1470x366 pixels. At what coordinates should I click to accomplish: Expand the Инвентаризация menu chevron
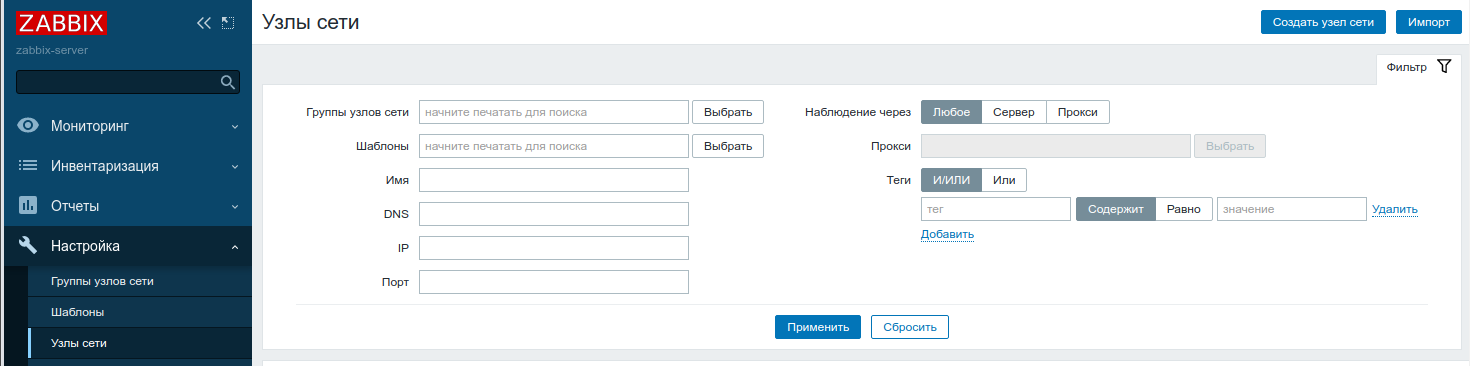tap(234, 167)
